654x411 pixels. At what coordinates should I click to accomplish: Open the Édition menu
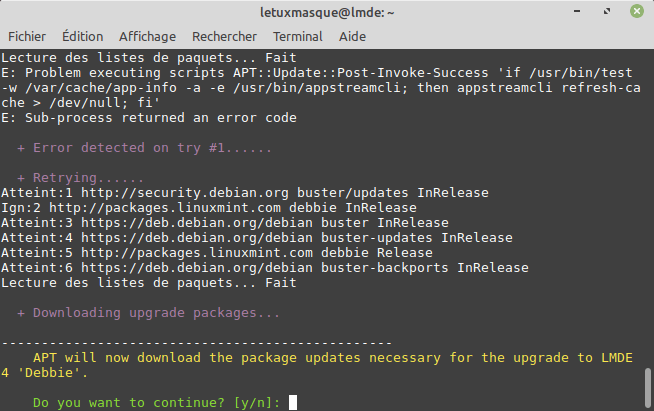click(x=82, y=36)
